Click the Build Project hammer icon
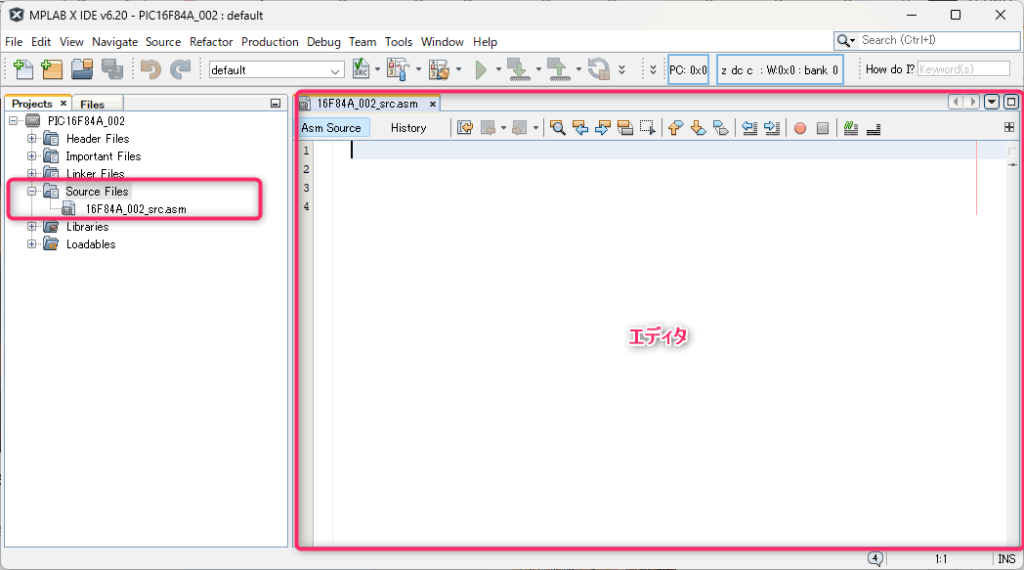Image resolution: width=1024 pixels, height=570 pixels. tap(397, 69)
